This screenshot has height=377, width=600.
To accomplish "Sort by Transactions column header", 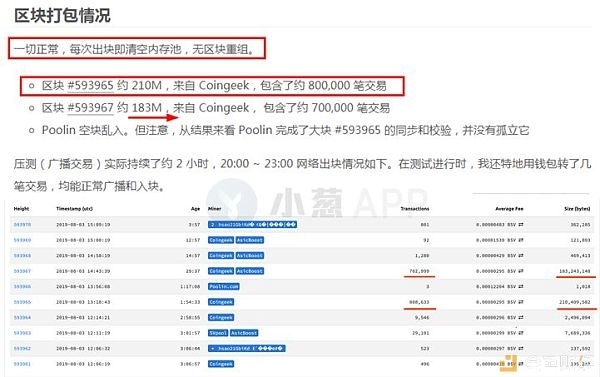I will (415, 209).
